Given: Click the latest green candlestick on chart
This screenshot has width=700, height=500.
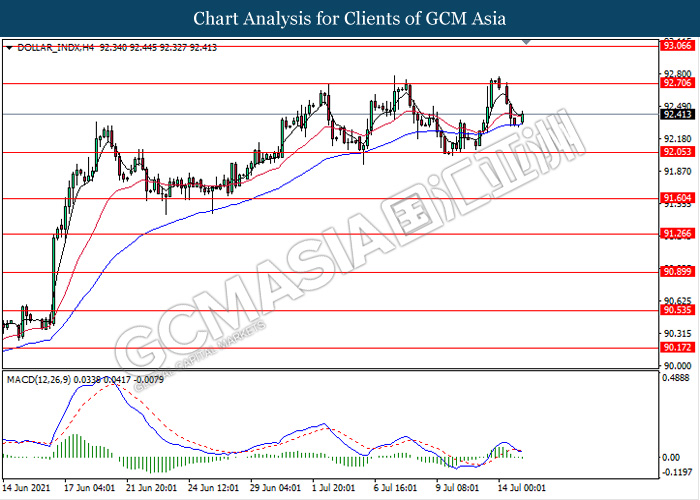Looking at the screenshot, I should [522, 118].
